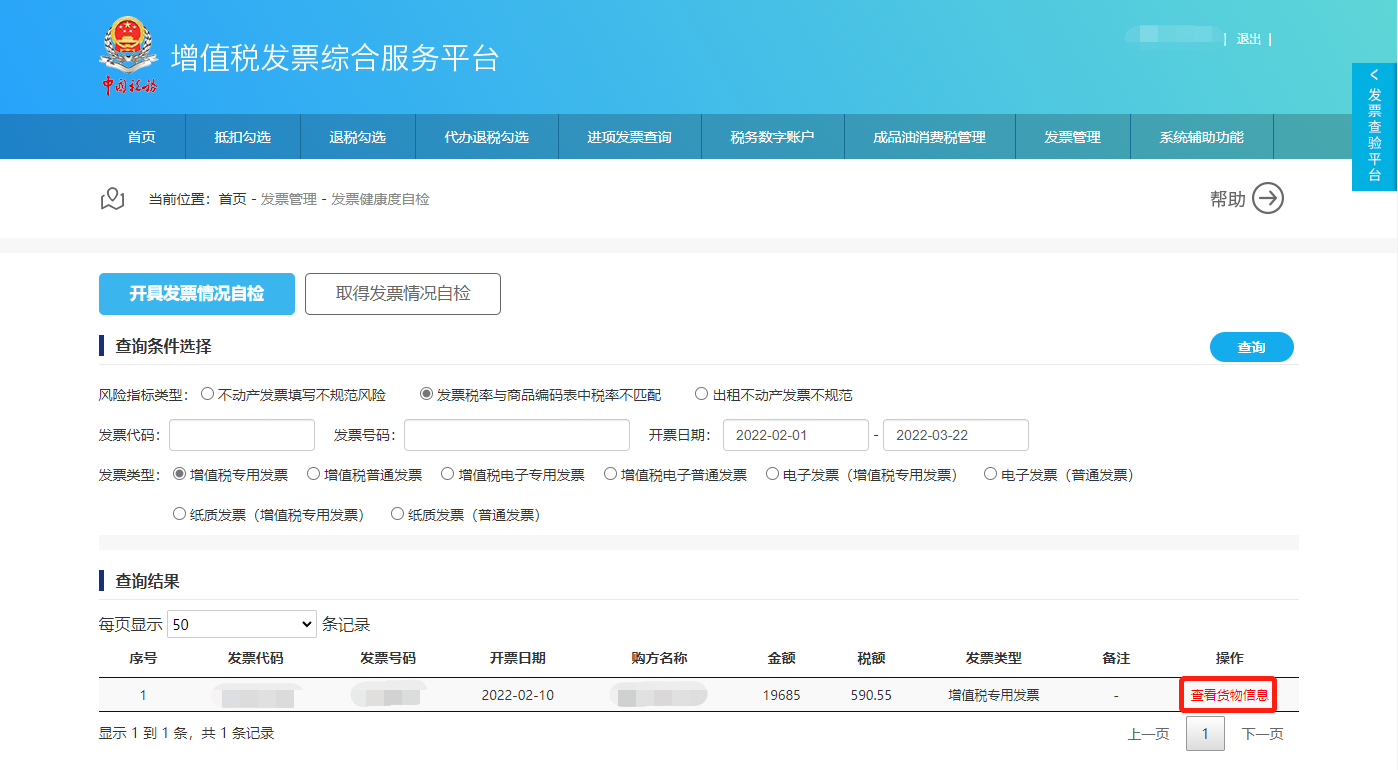Switch to 取得发票情况自检 tab
The width and height of the screenshot is (1398, 770).
coord(403,294)
